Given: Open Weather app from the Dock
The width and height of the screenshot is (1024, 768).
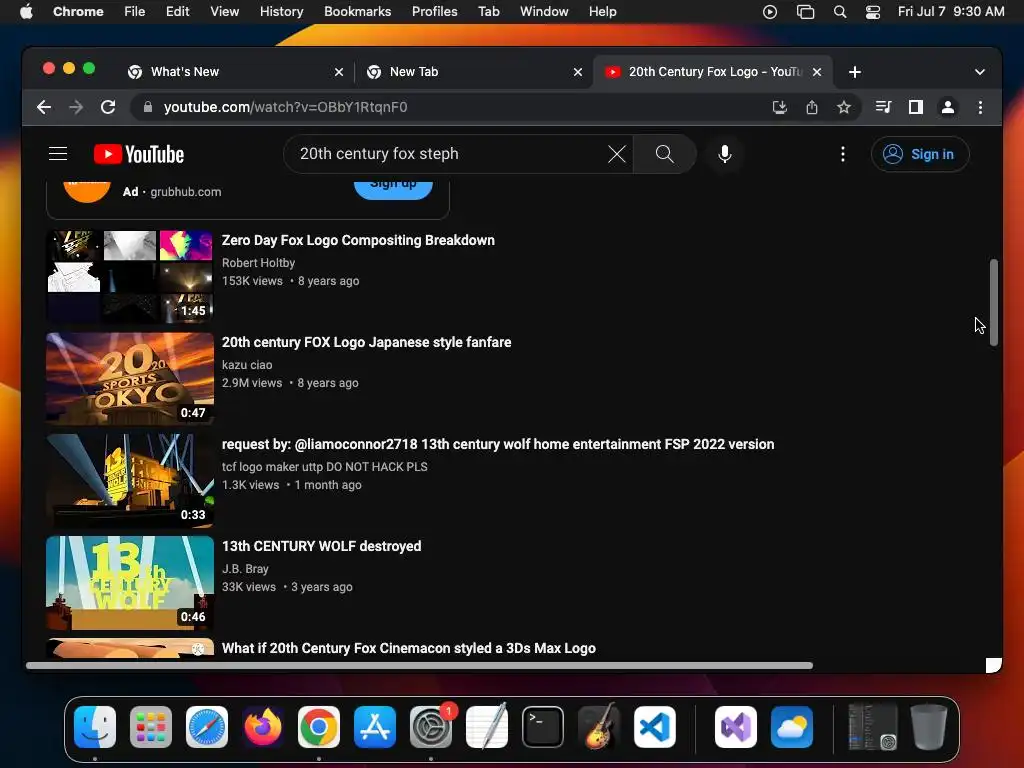Looking at the screenshot, I should (792, 727).
